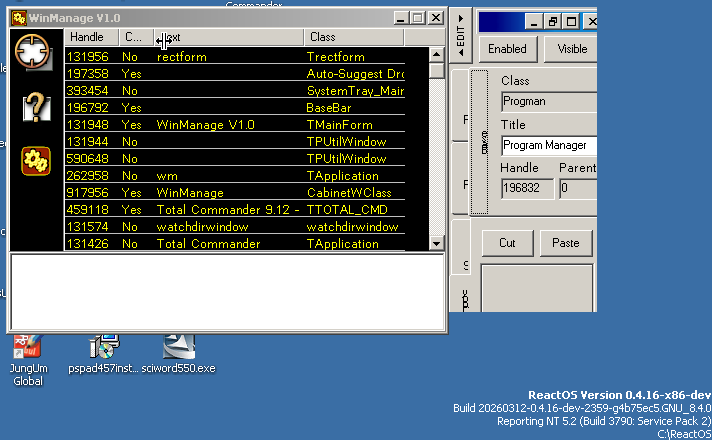Click the gears settings icon
This screenshot has height=440, width=712.
pyautogui.click(x=36, y=160)
